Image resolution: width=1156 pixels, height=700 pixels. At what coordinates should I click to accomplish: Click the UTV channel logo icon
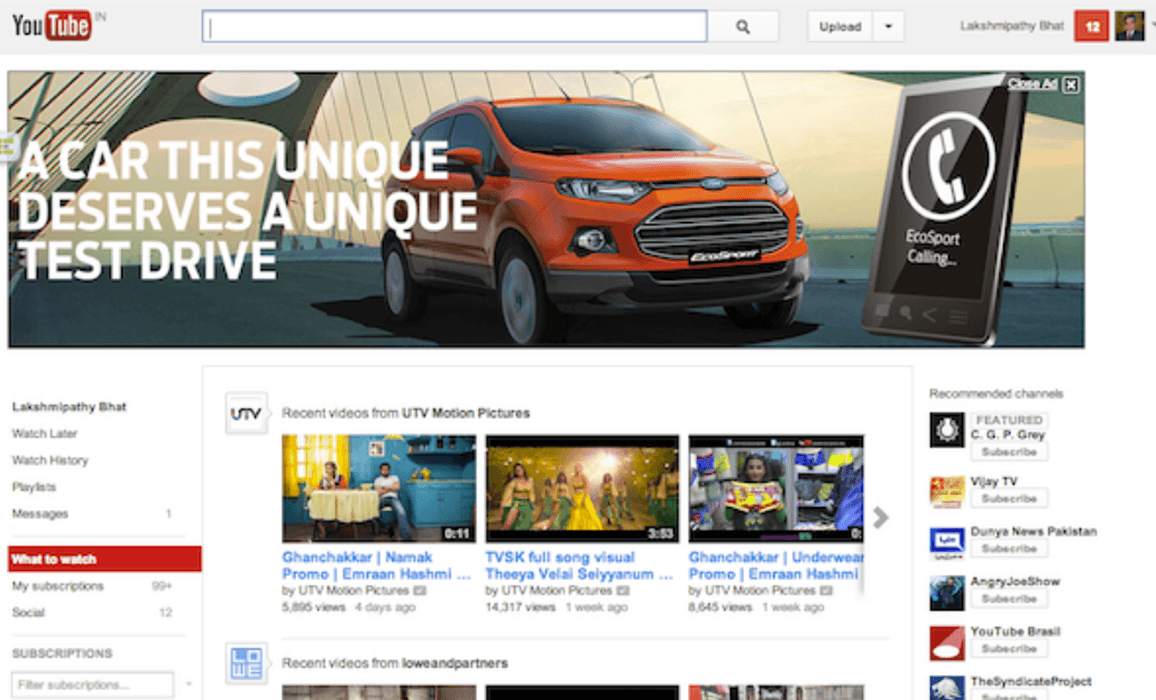coord(246,413)
